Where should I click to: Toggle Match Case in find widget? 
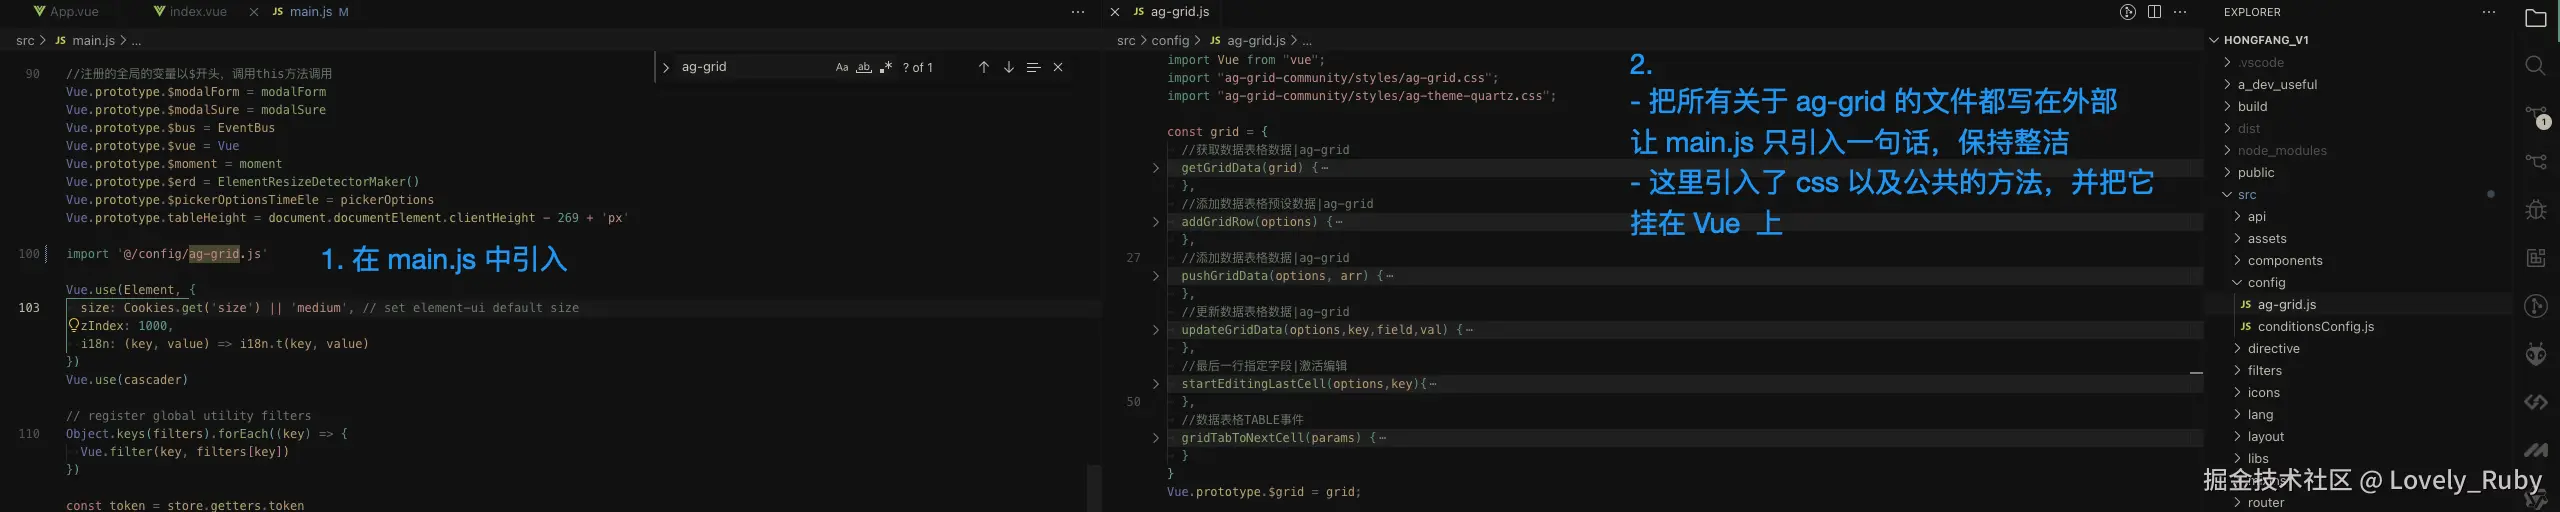[842, 67]
